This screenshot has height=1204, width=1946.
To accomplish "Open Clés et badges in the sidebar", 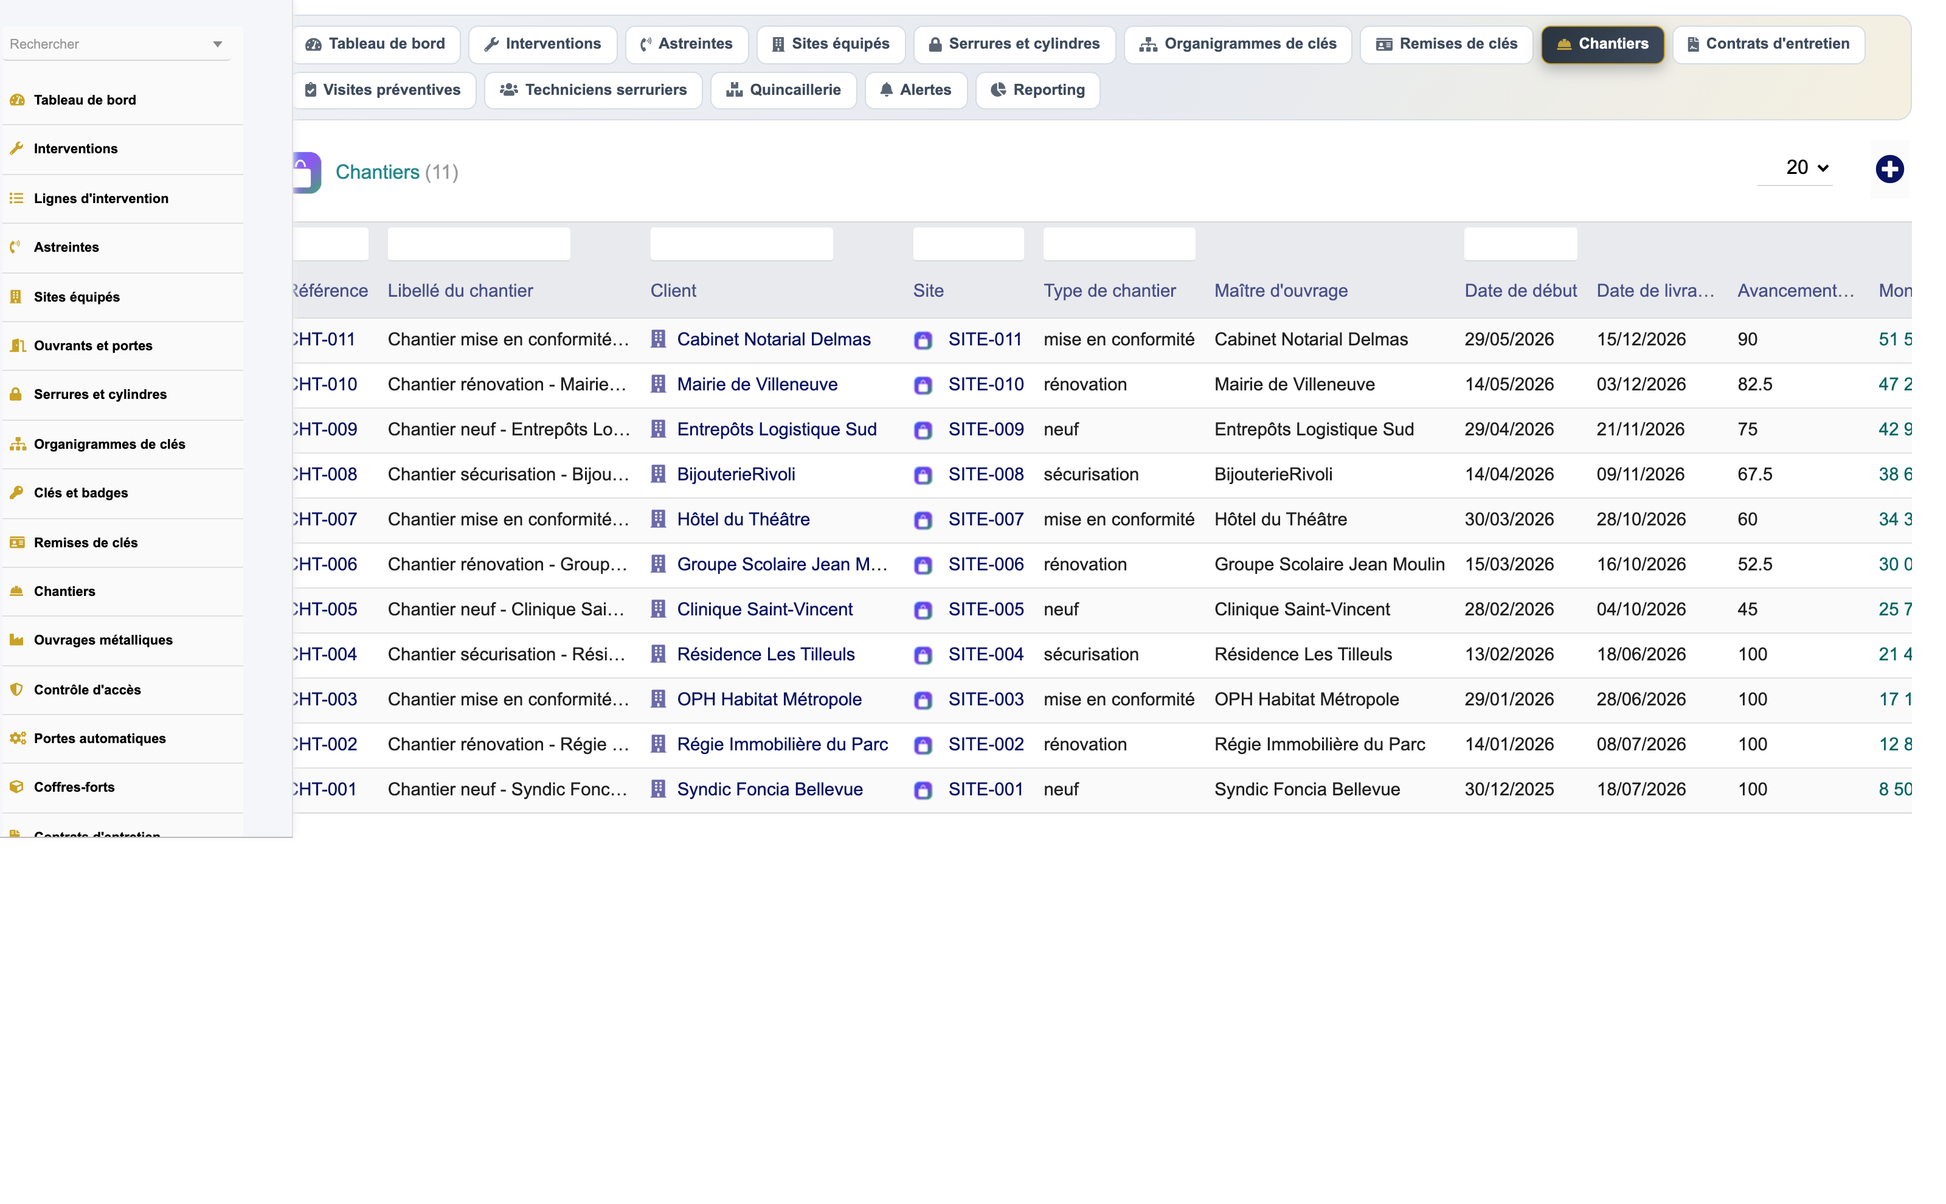I will [81, 493].
